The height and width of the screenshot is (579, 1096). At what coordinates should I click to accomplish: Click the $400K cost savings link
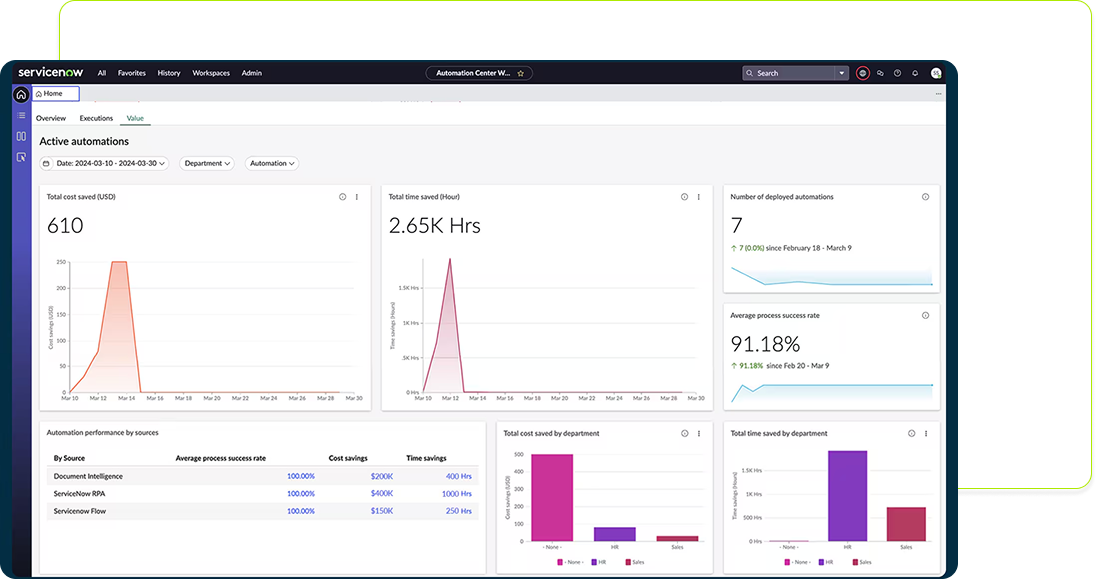point(381,494)
